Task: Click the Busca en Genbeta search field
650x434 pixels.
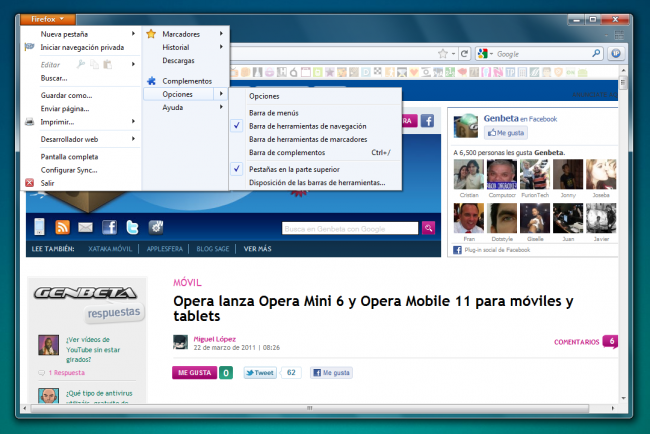Action: pos(350,228)
